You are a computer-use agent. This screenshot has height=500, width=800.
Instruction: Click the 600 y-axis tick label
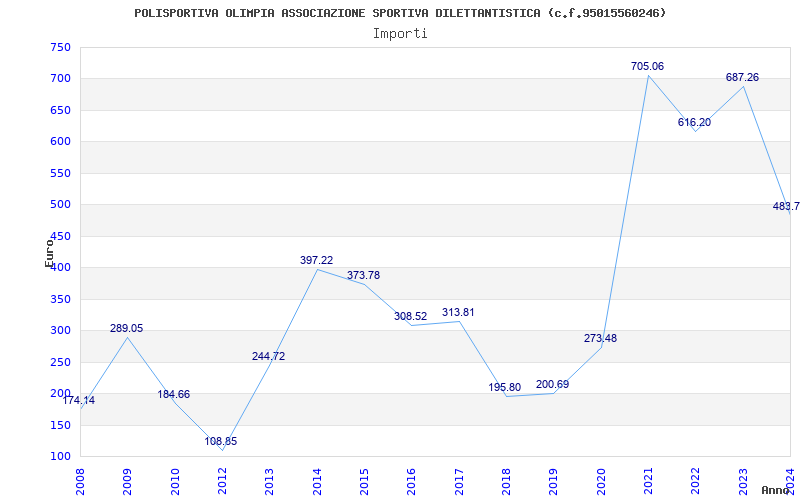point(60,142)
